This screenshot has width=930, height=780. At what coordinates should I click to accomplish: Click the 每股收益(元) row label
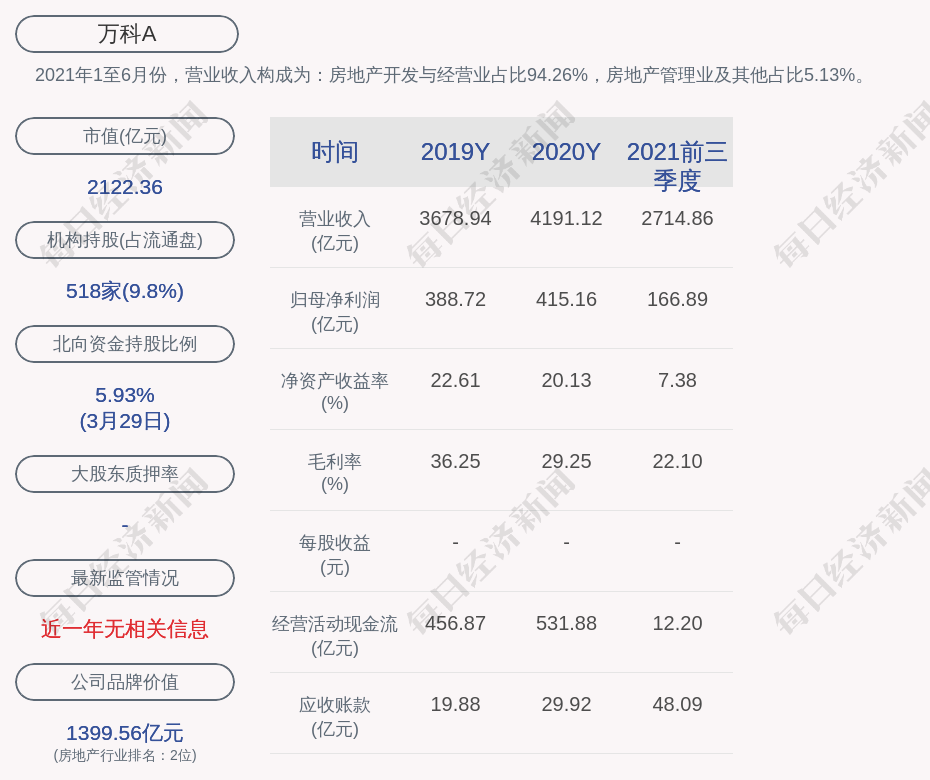335,555
